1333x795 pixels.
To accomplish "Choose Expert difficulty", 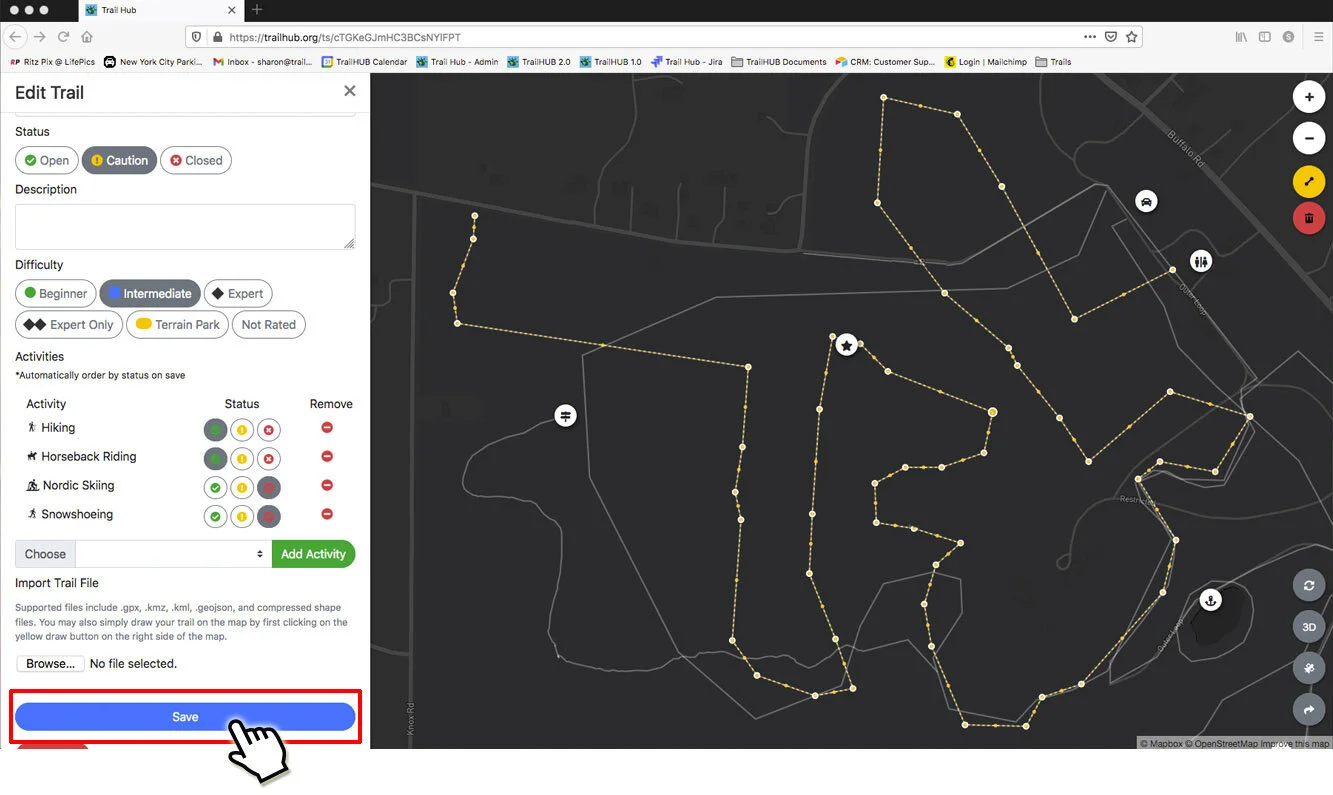I will point(238,293).
